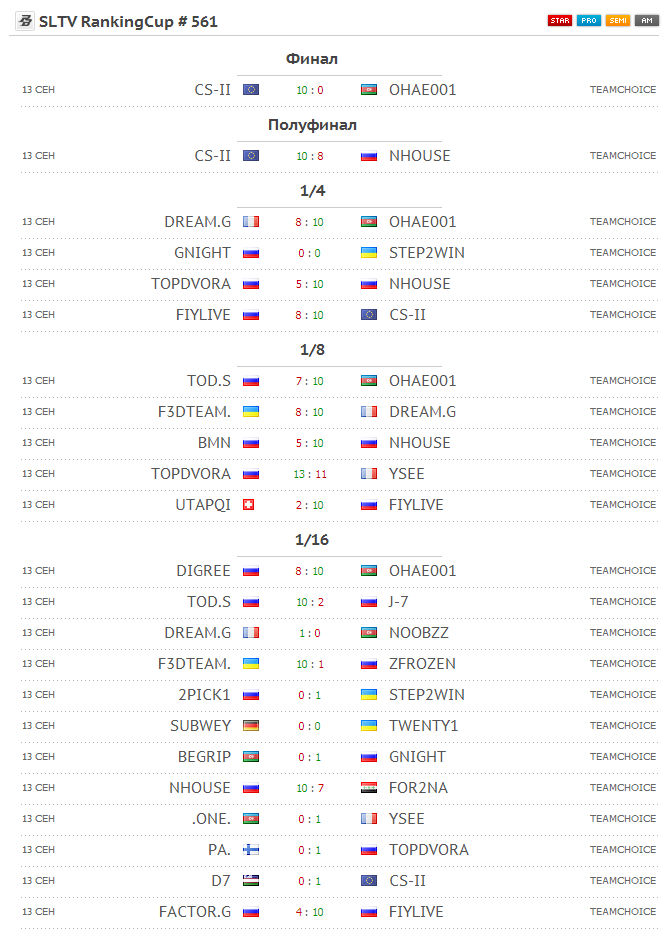This screenshot has width=668, height=945.
Task: Click the blue PRO league badge
Action: (x=589, y=21)
